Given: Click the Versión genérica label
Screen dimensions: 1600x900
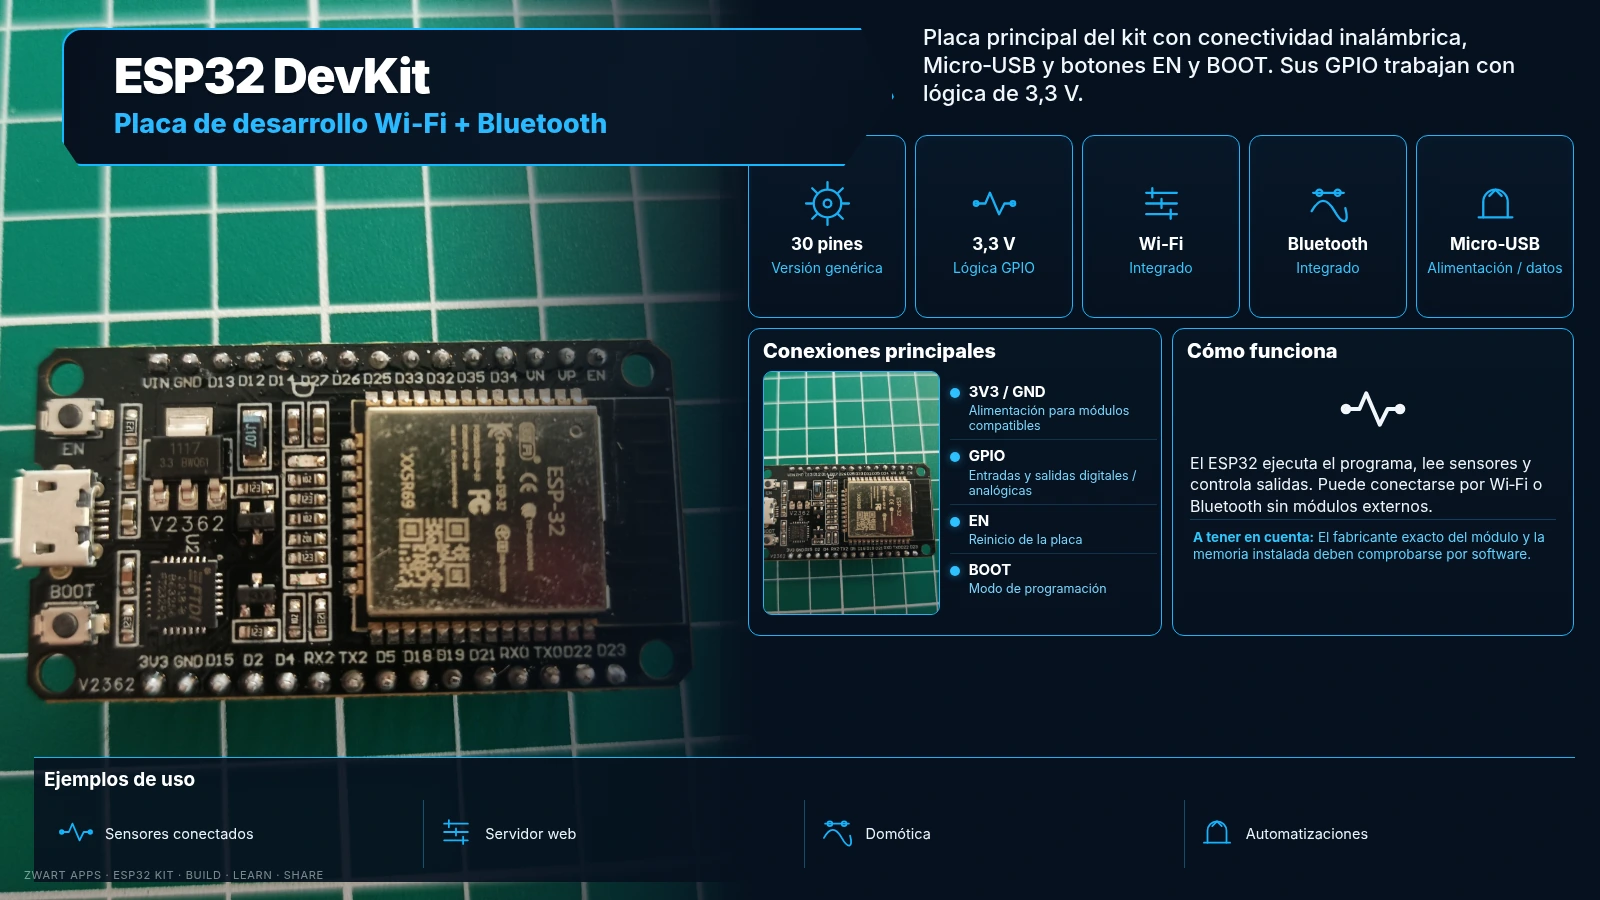Looking at the screenshot, I should coord(827,268).
